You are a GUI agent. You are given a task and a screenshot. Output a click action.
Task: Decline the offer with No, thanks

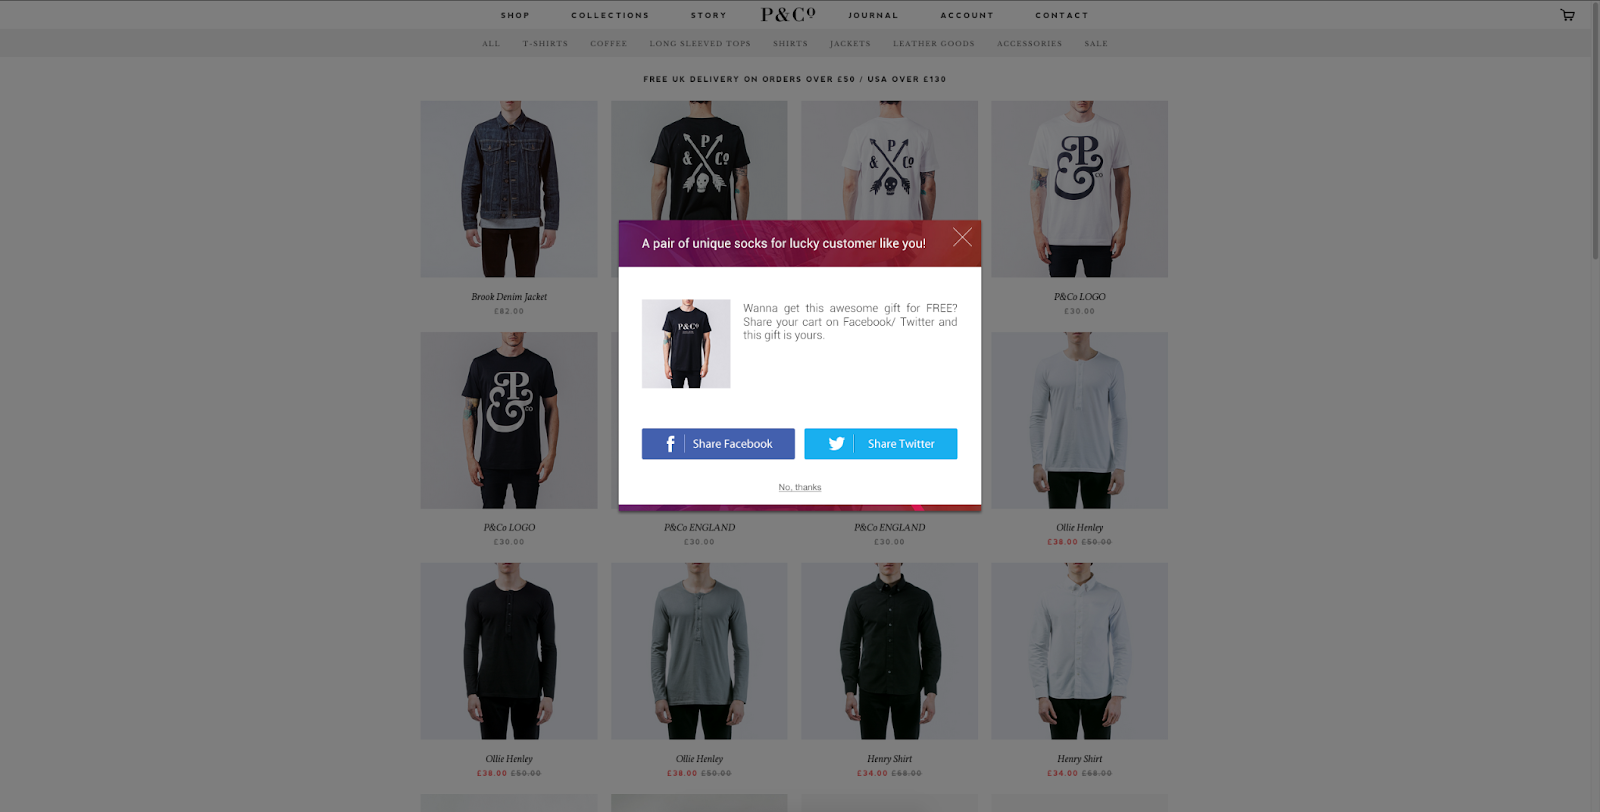point(800,487)
